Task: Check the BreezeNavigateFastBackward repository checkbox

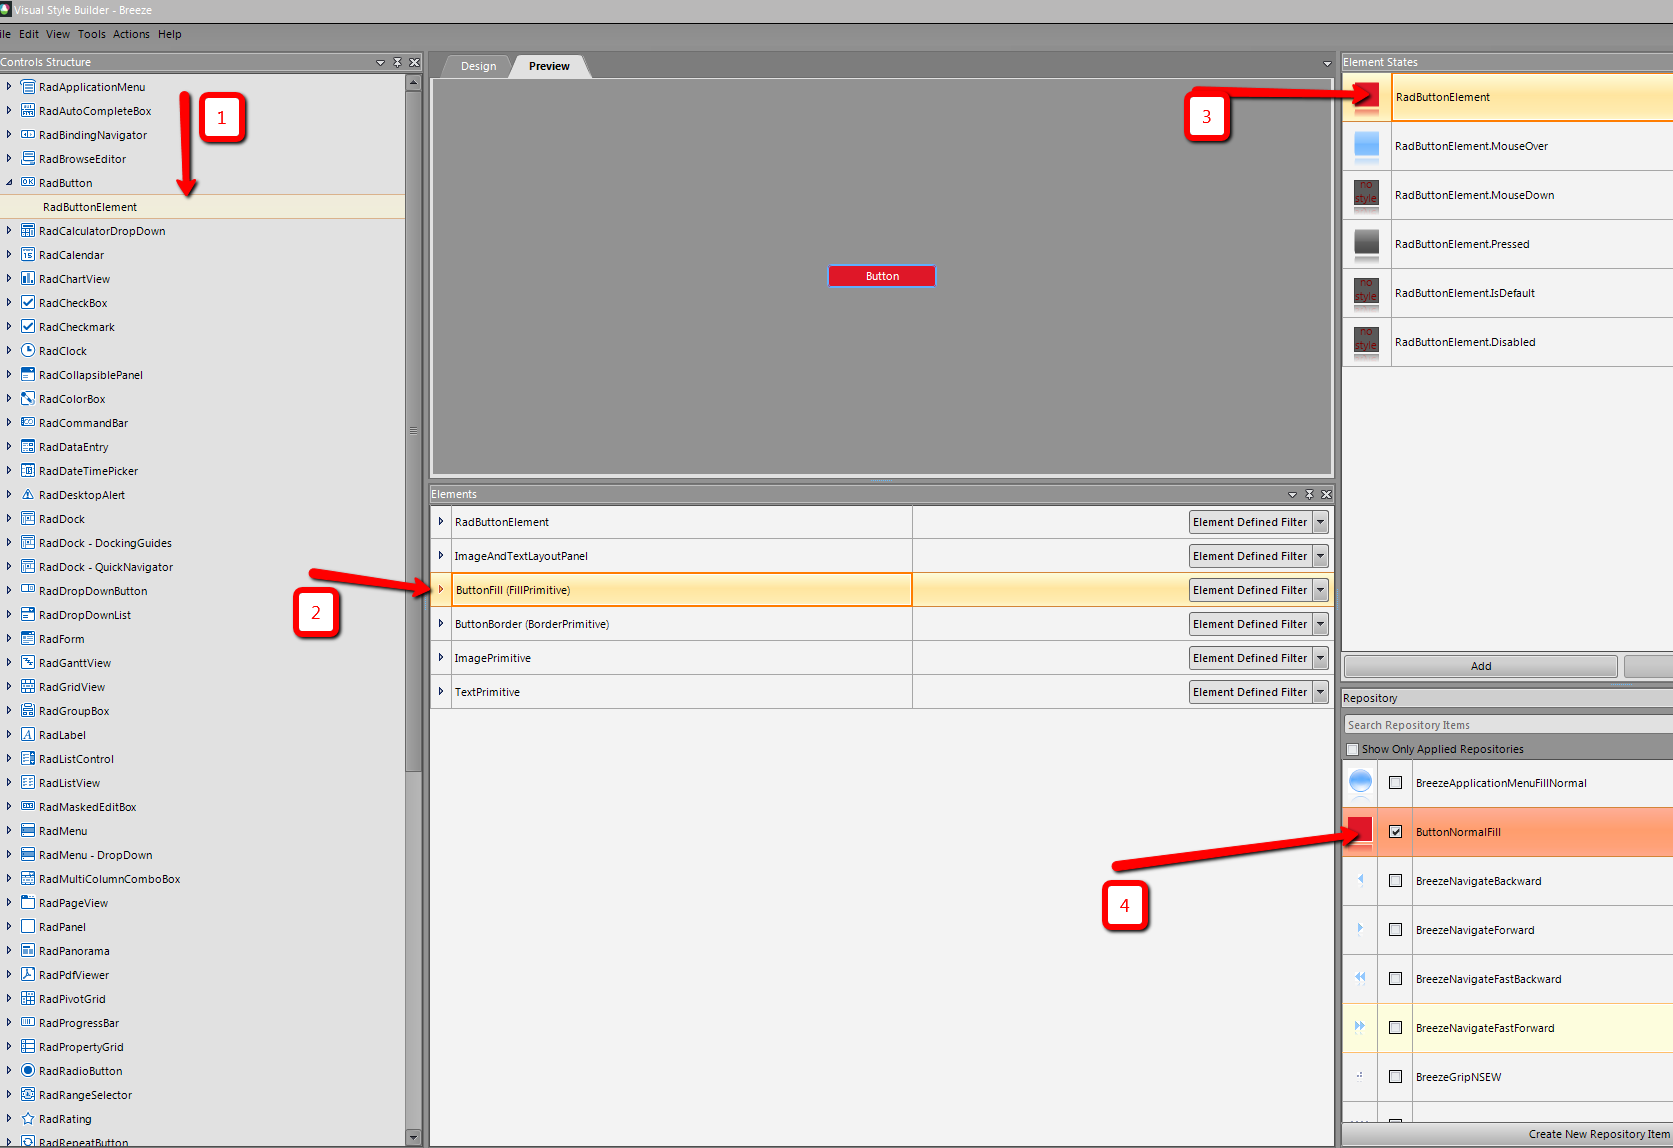Action: 1395,979
